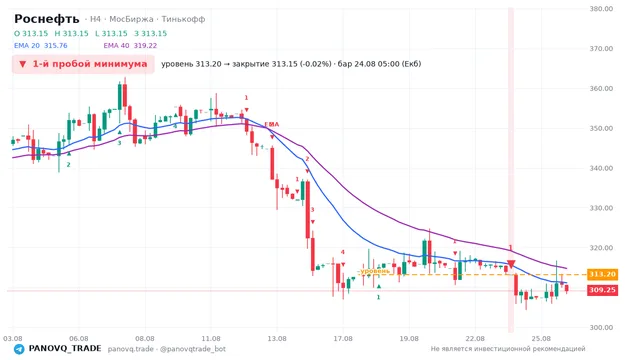The height and width of the screenshot is (360, 640).
Task: Click the "1-й пробой минимума" signal badge
Action: (83, 64)
